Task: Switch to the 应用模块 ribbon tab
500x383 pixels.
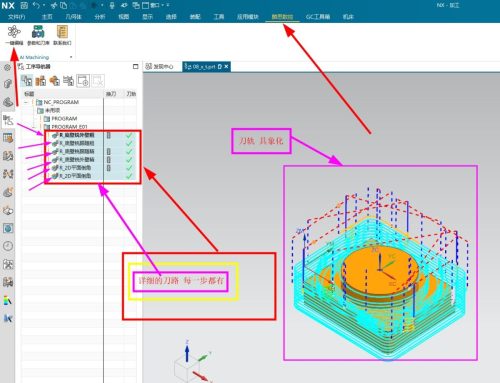Action: pyautogui.click(x=248, y=17)
